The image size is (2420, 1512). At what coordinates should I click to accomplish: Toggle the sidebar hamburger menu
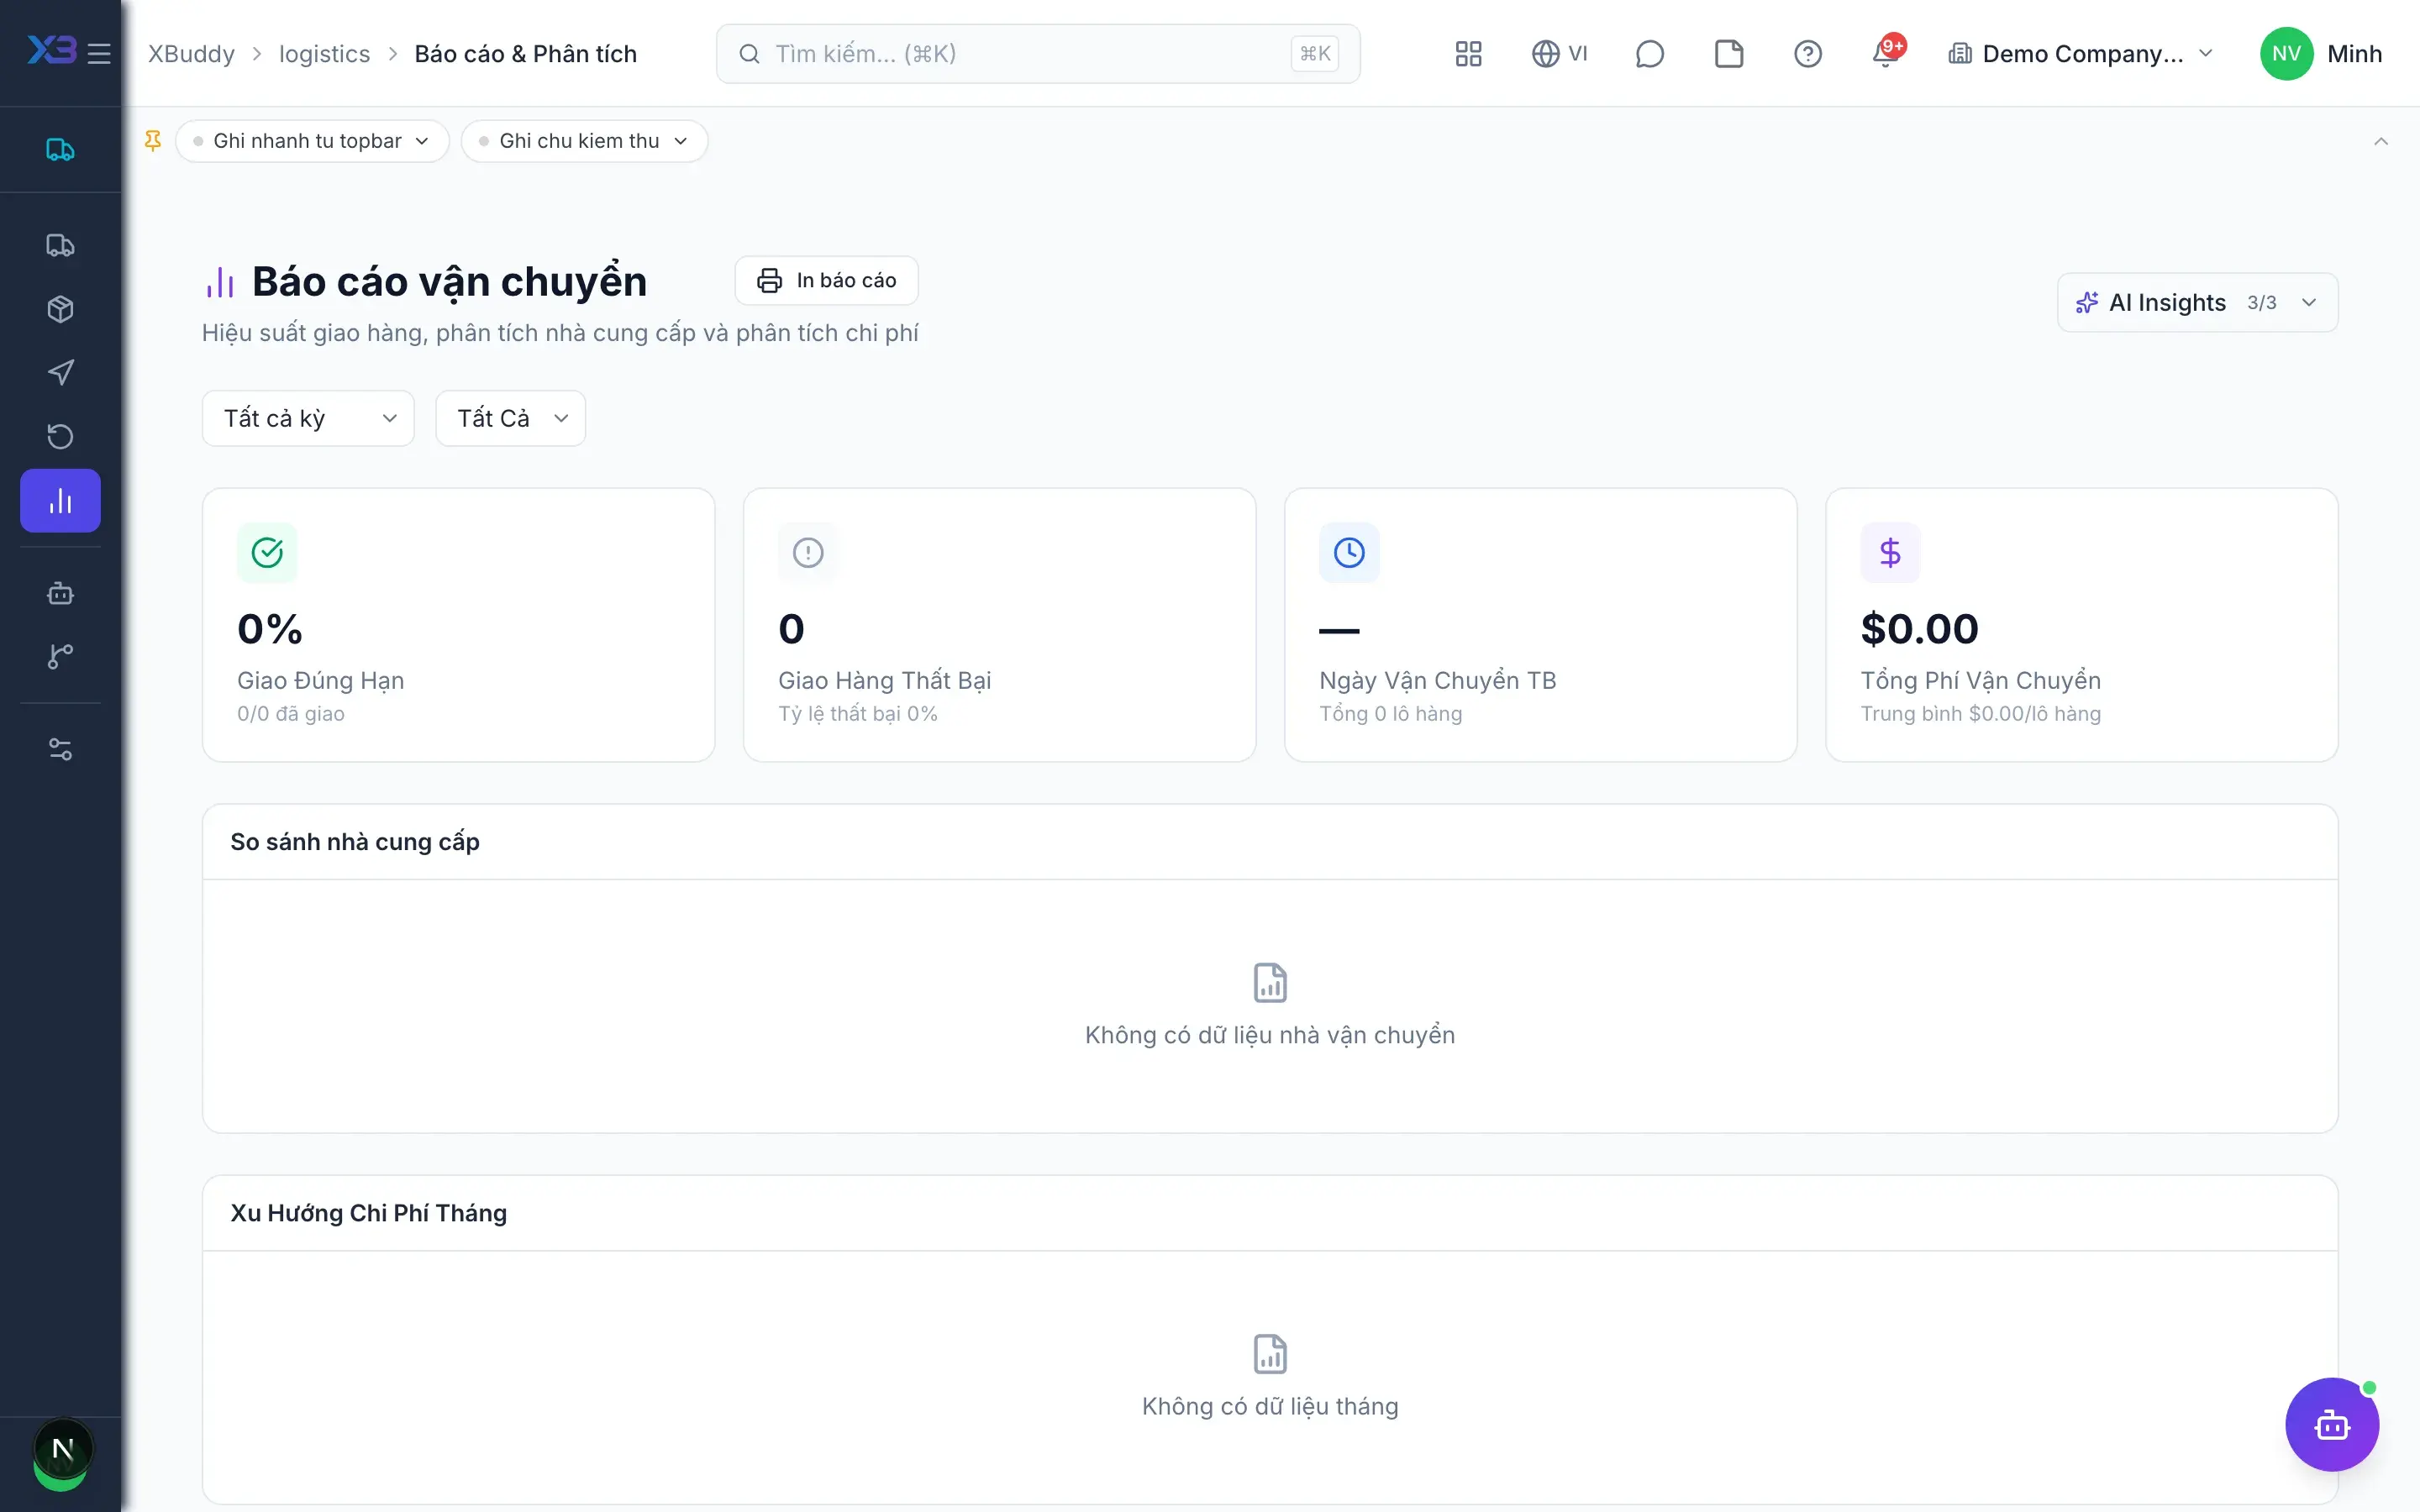[x=99, y=53]
